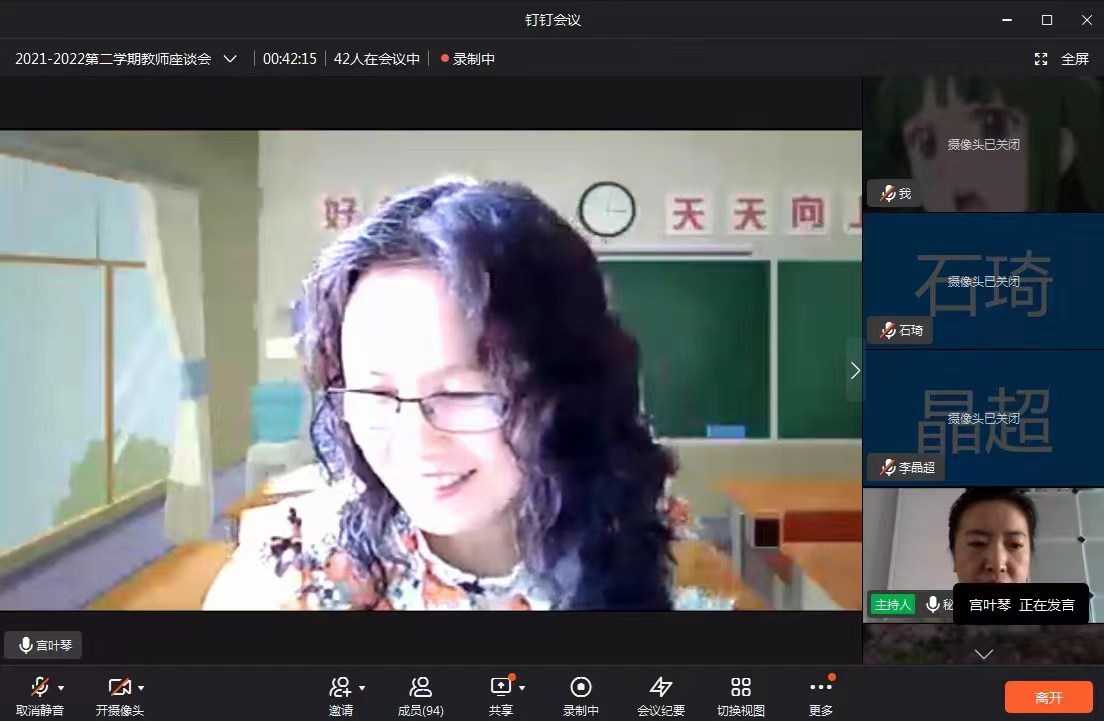Enter 全屏 fullscreen mode
1104x721 pixels.
(1062, 59)
